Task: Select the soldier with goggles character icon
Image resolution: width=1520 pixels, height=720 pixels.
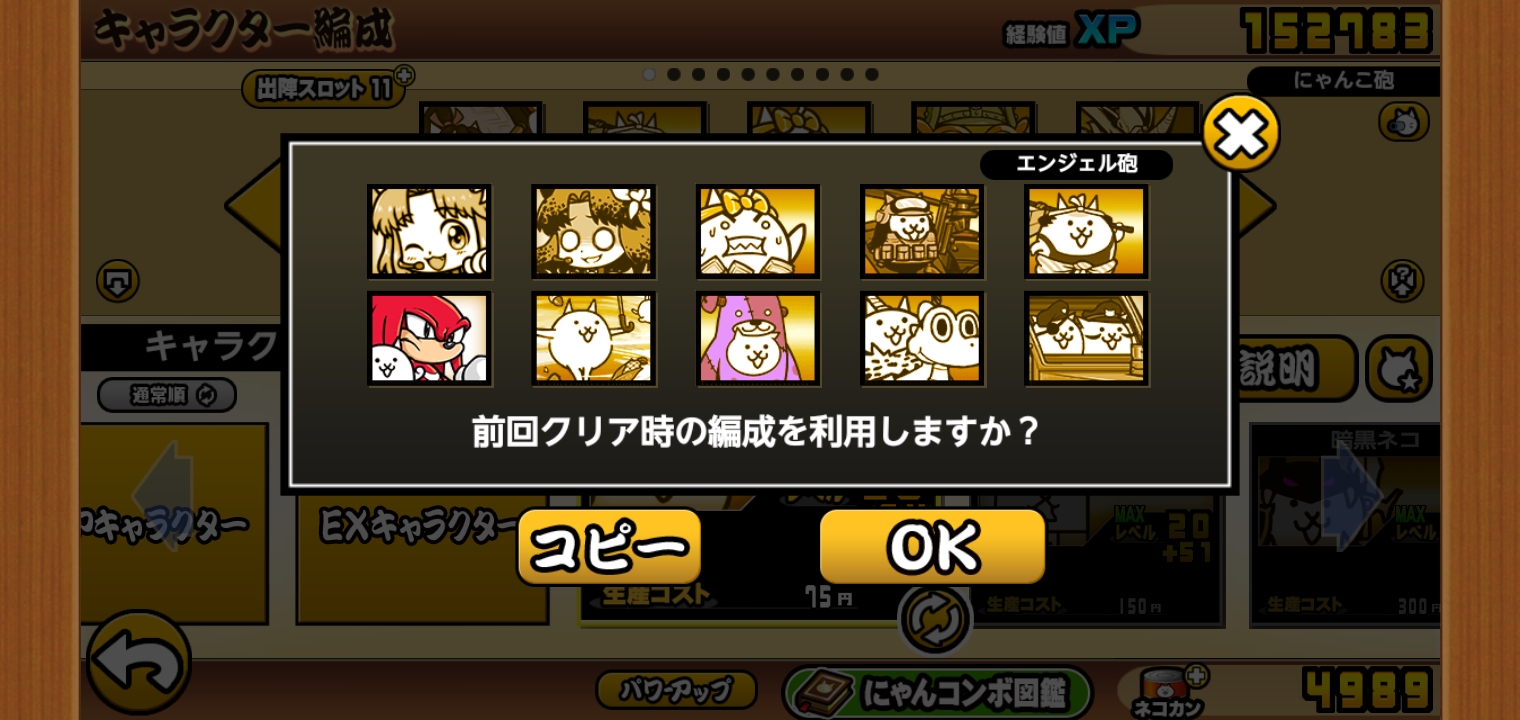Action: pos(922,231)
